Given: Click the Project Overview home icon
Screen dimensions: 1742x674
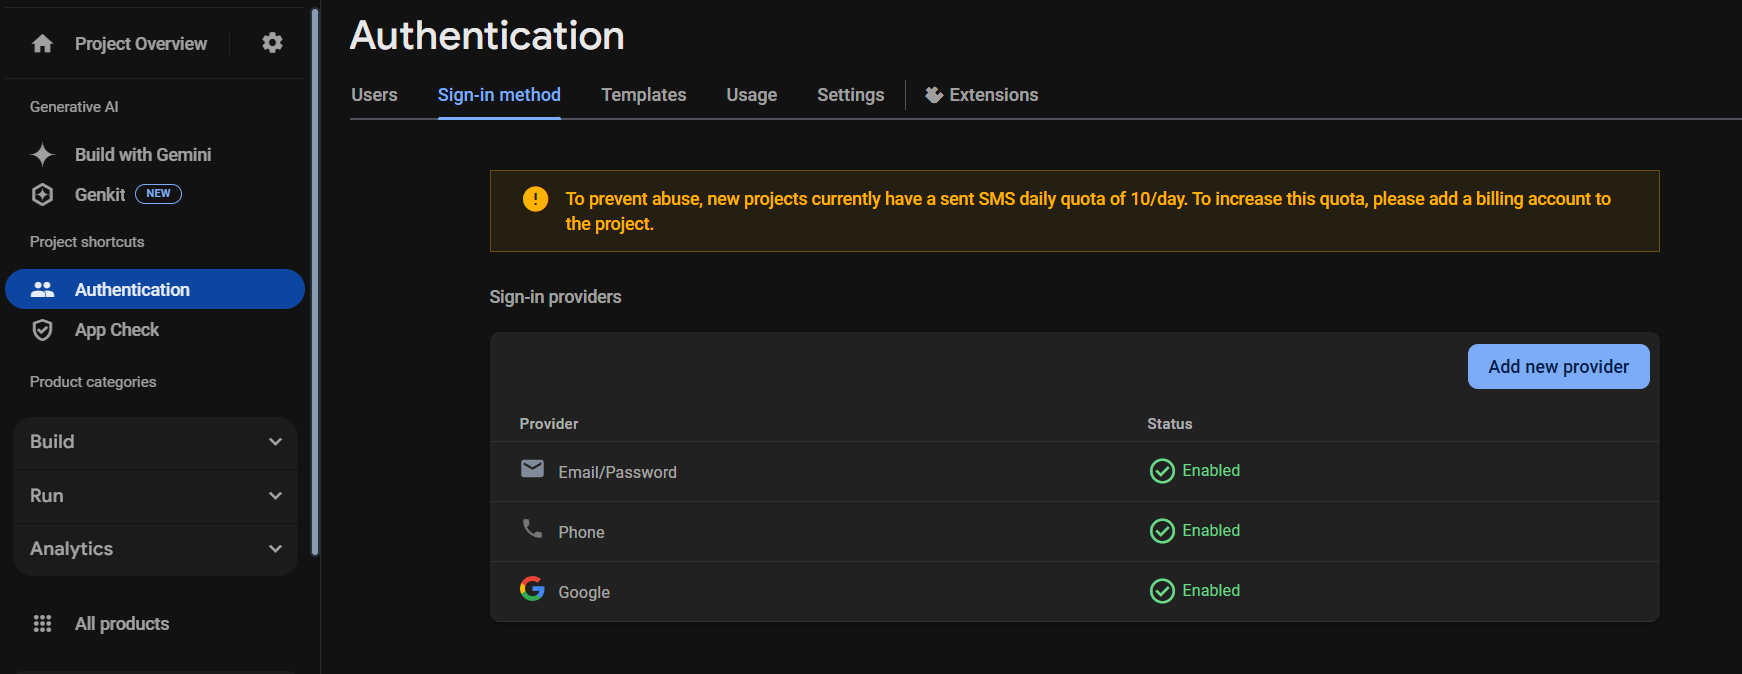Looking at the screenshot, I should pos(42,44).
